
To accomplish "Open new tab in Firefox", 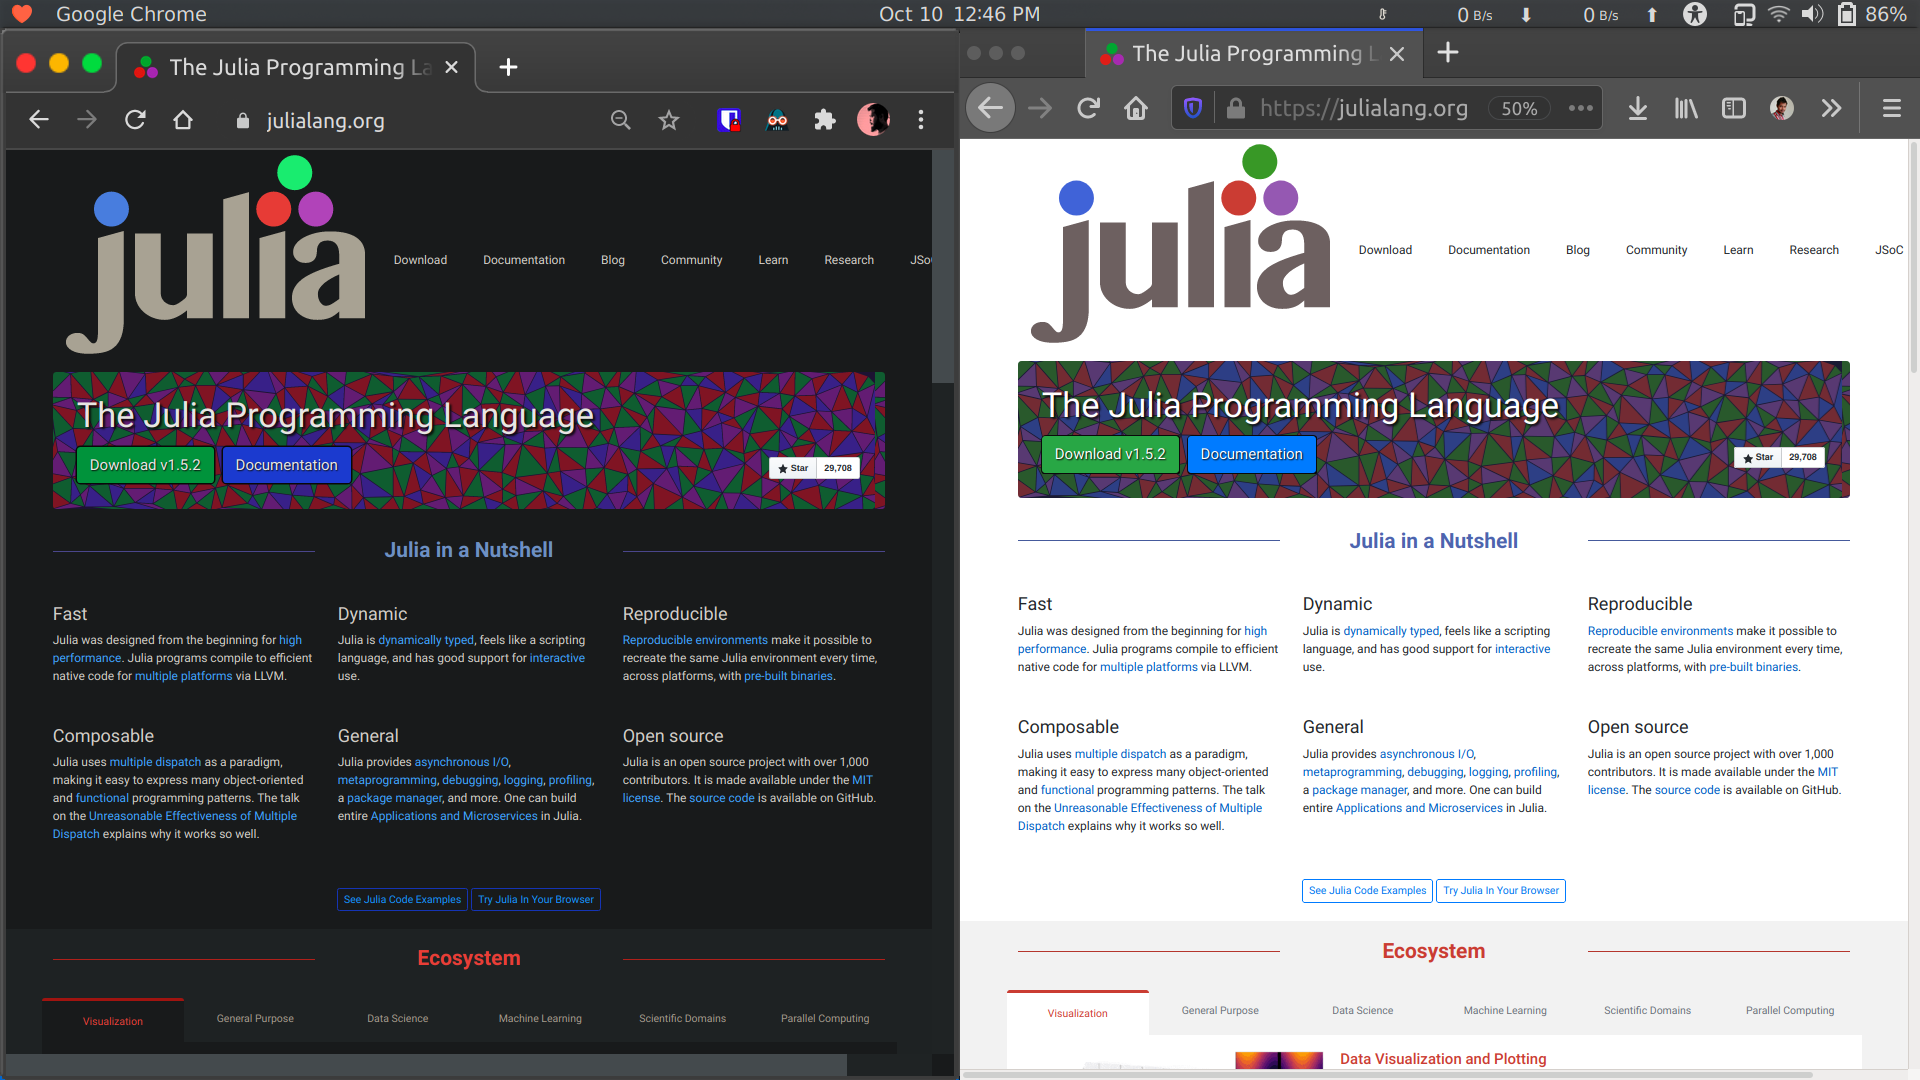I will (1448, 53).
